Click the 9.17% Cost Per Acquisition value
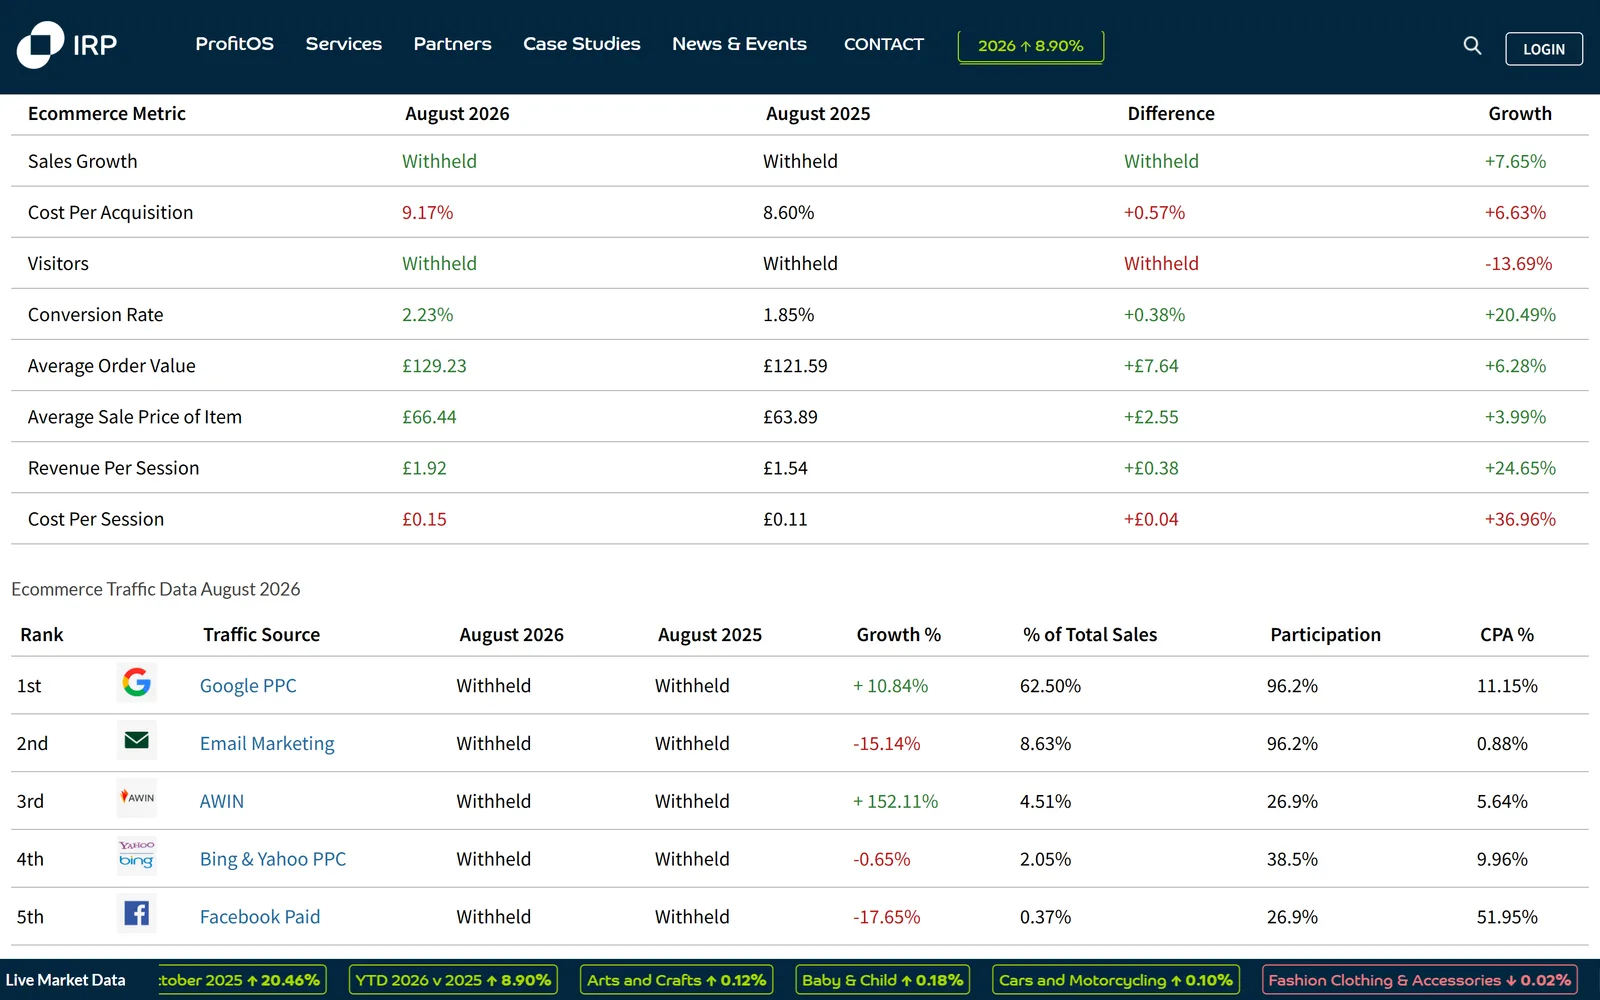 click(x=427, y=213)
